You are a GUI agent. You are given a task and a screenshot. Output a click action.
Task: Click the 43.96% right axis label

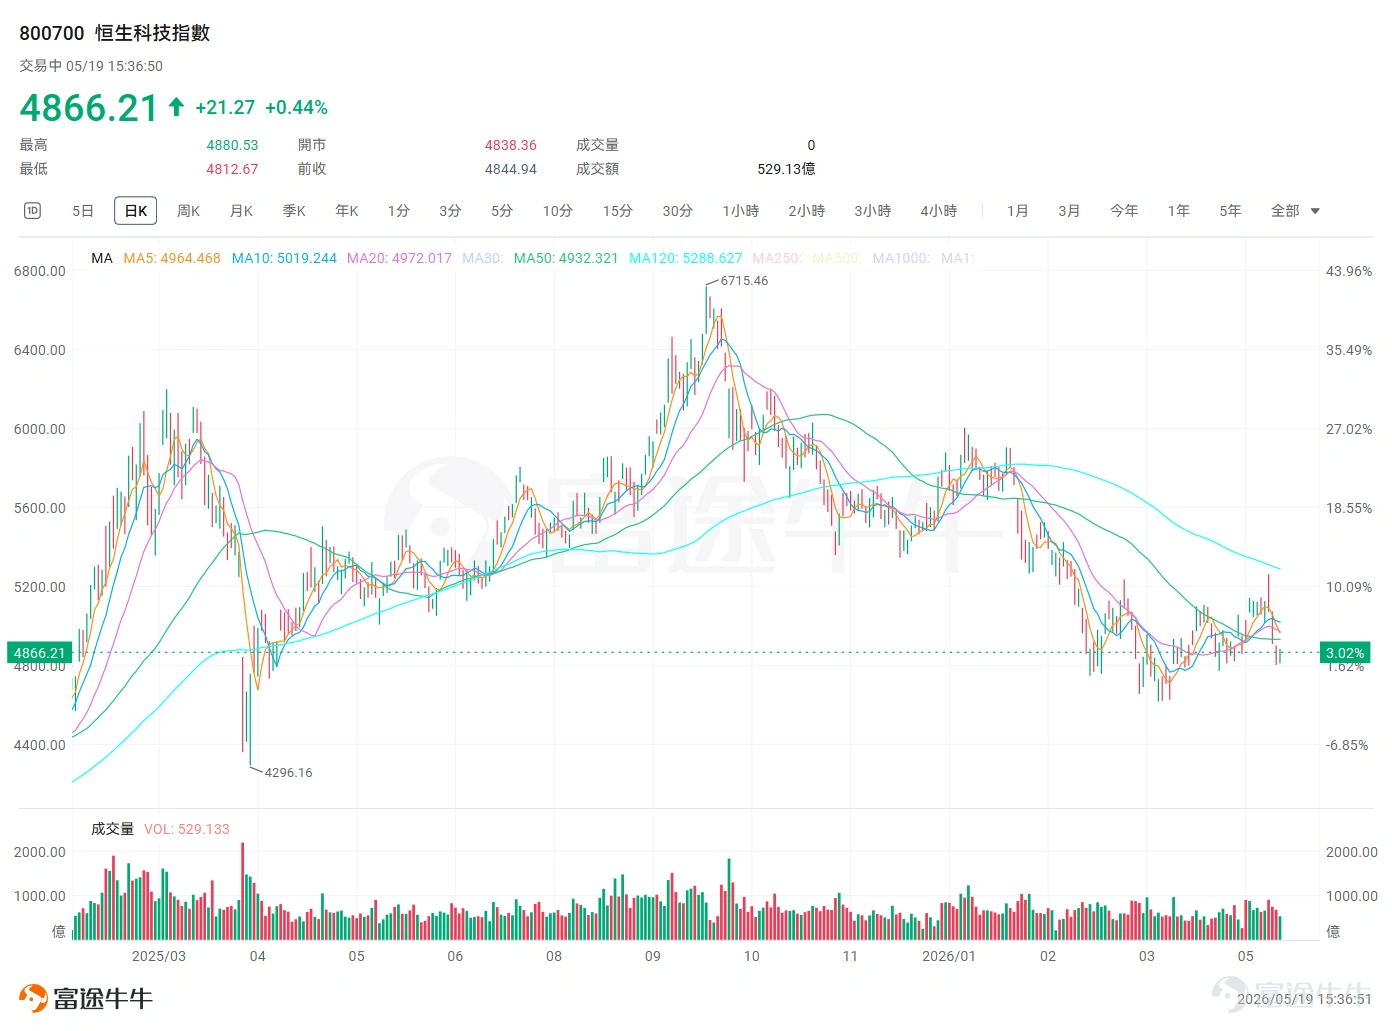1349,271
